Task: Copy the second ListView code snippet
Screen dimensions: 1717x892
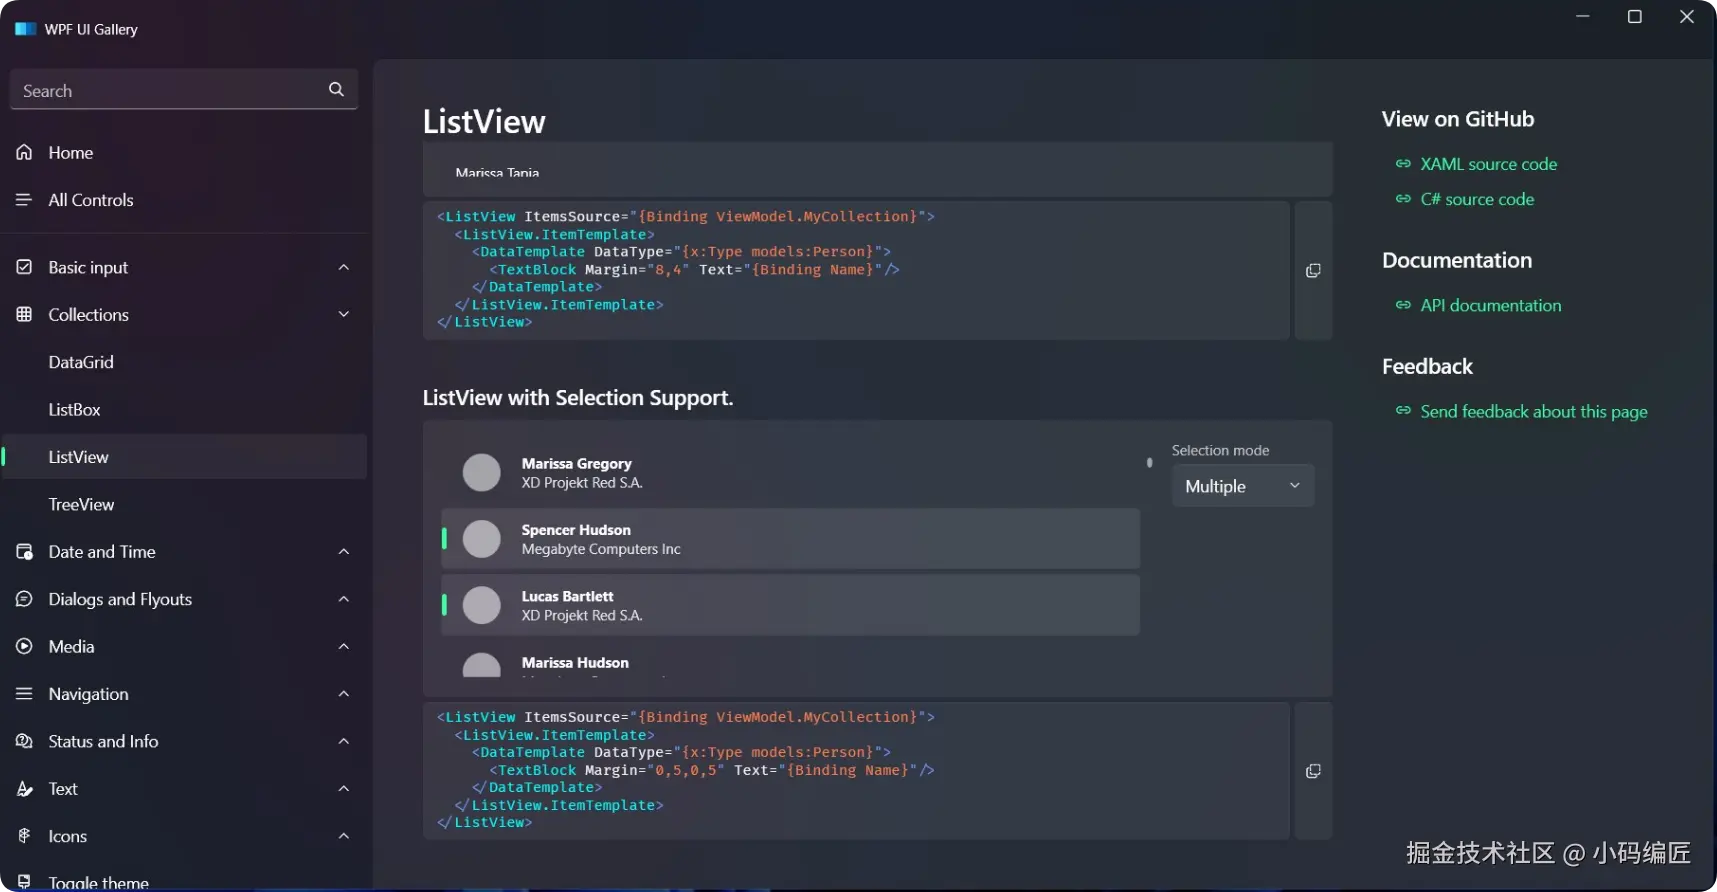Action: (1313, 771)
